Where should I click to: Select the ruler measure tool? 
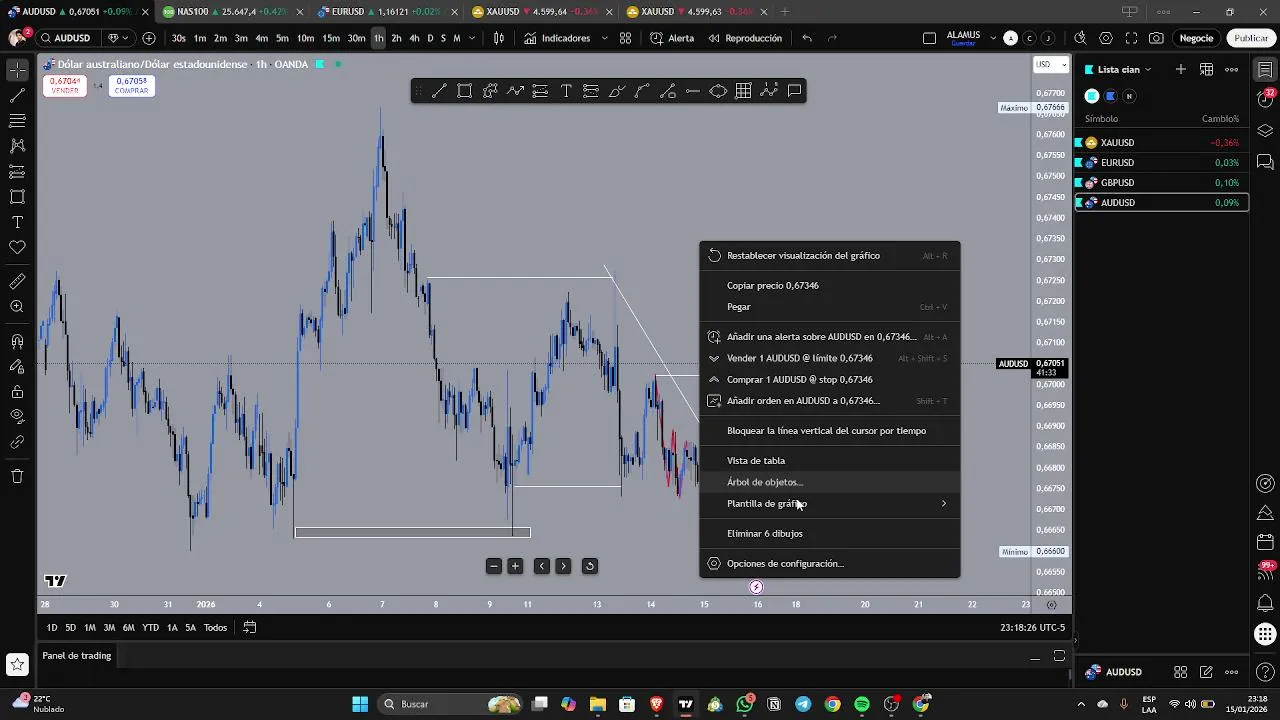click(17, 282)
